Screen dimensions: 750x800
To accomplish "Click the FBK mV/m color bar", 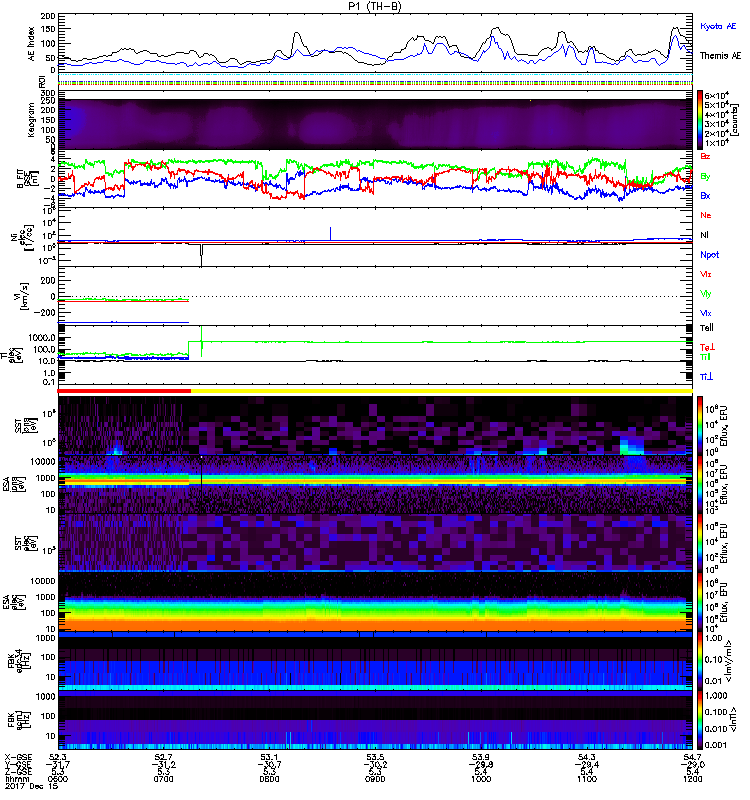I will tap(700, 660).
